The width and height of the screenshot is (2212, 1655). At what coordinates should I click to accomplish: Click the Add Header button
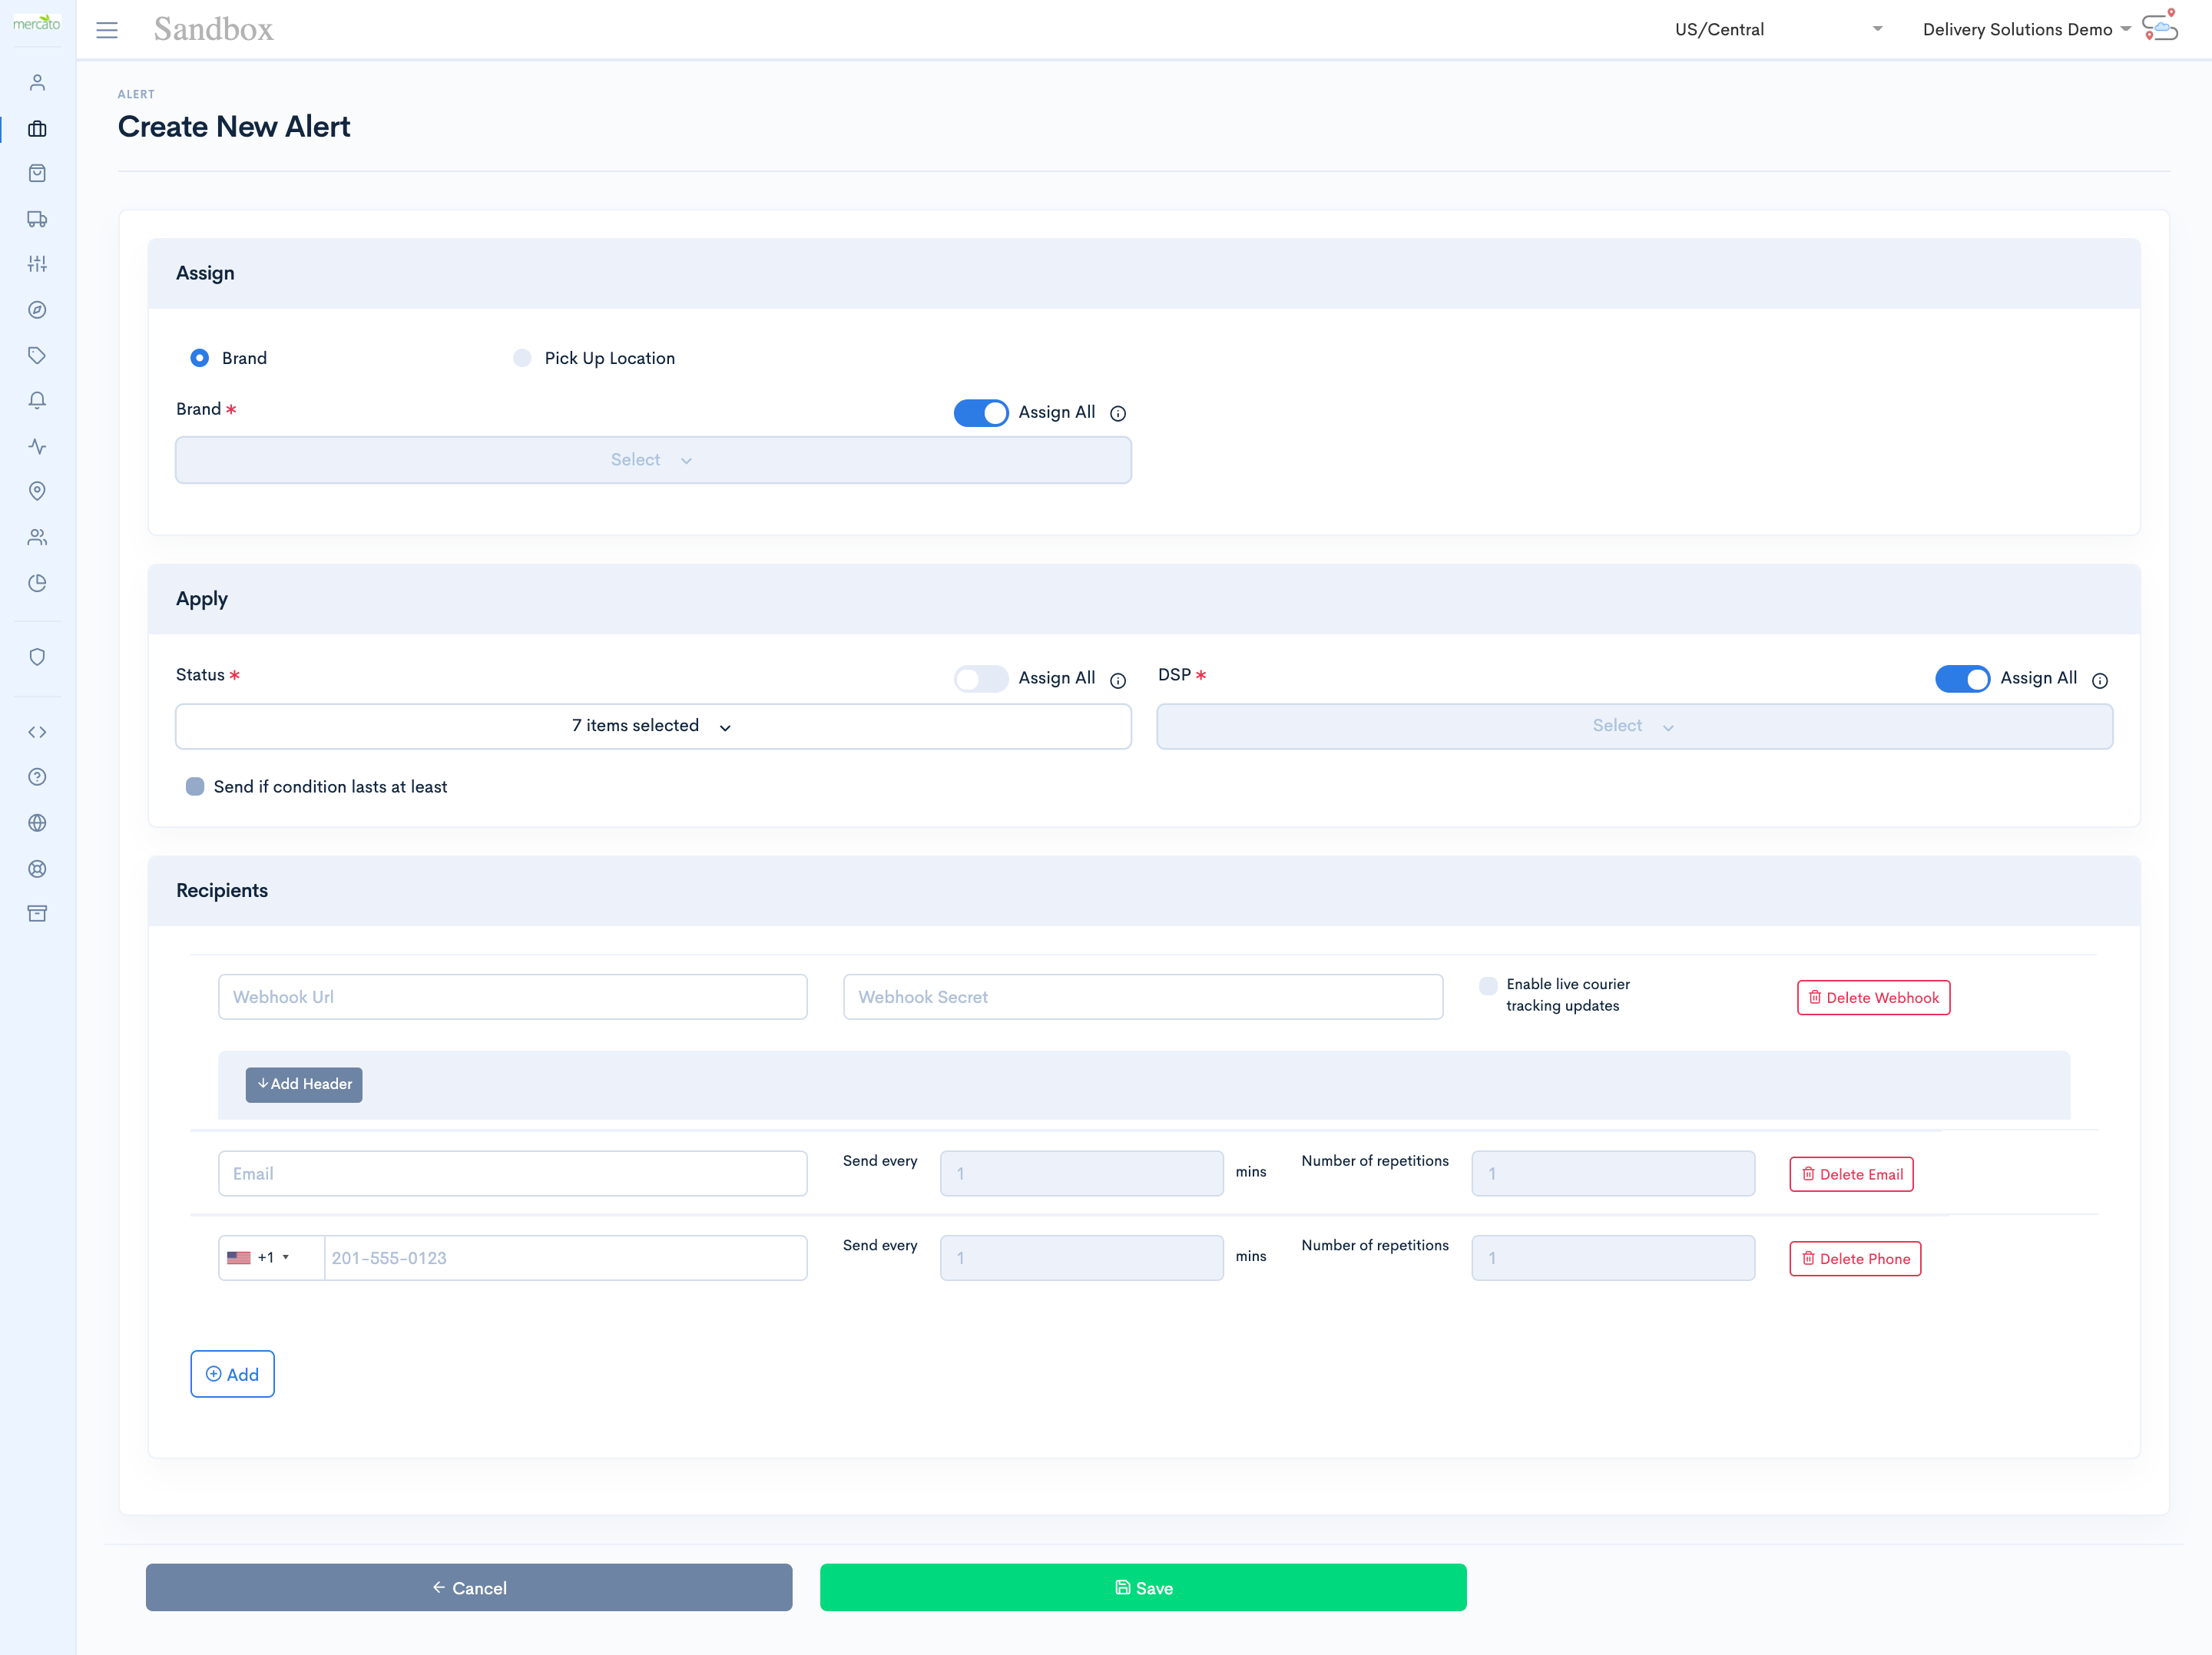tap(304, 1085)
